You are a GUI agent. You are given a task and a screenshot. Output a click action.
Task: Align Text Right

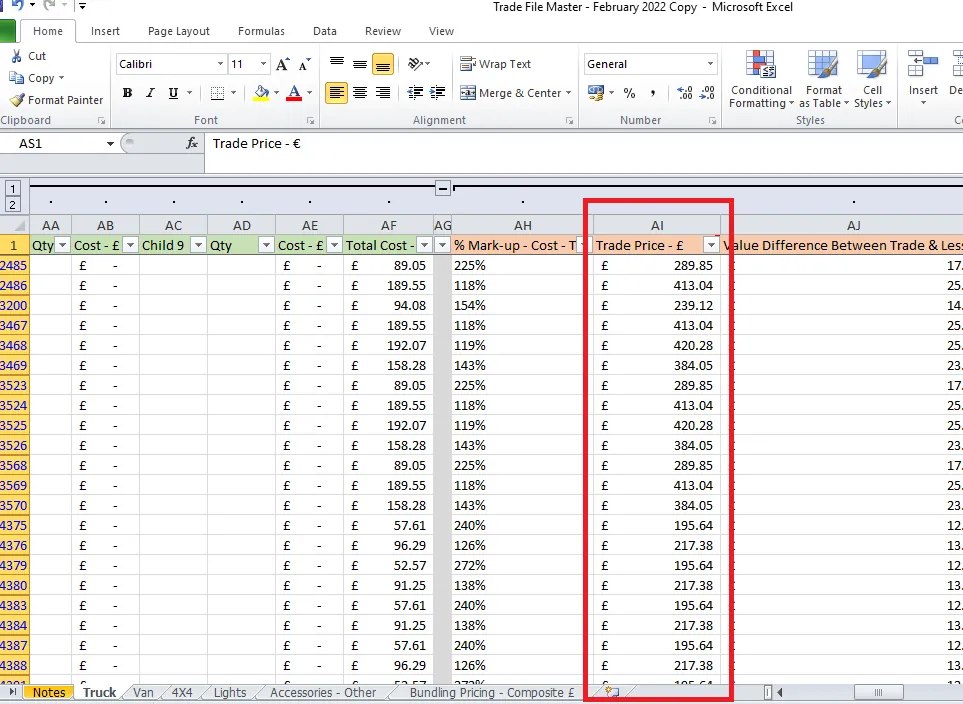pyautogui.click(x=383, y=93)
